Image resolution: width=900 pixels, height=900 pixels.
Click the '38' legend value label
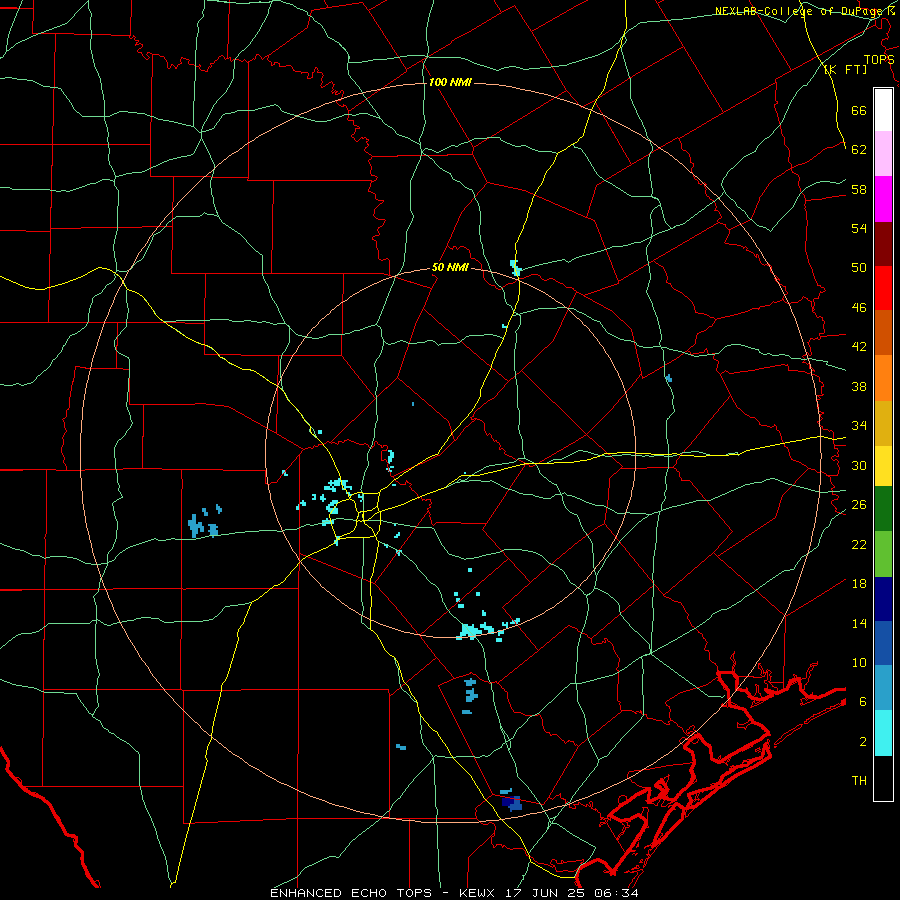859,386
